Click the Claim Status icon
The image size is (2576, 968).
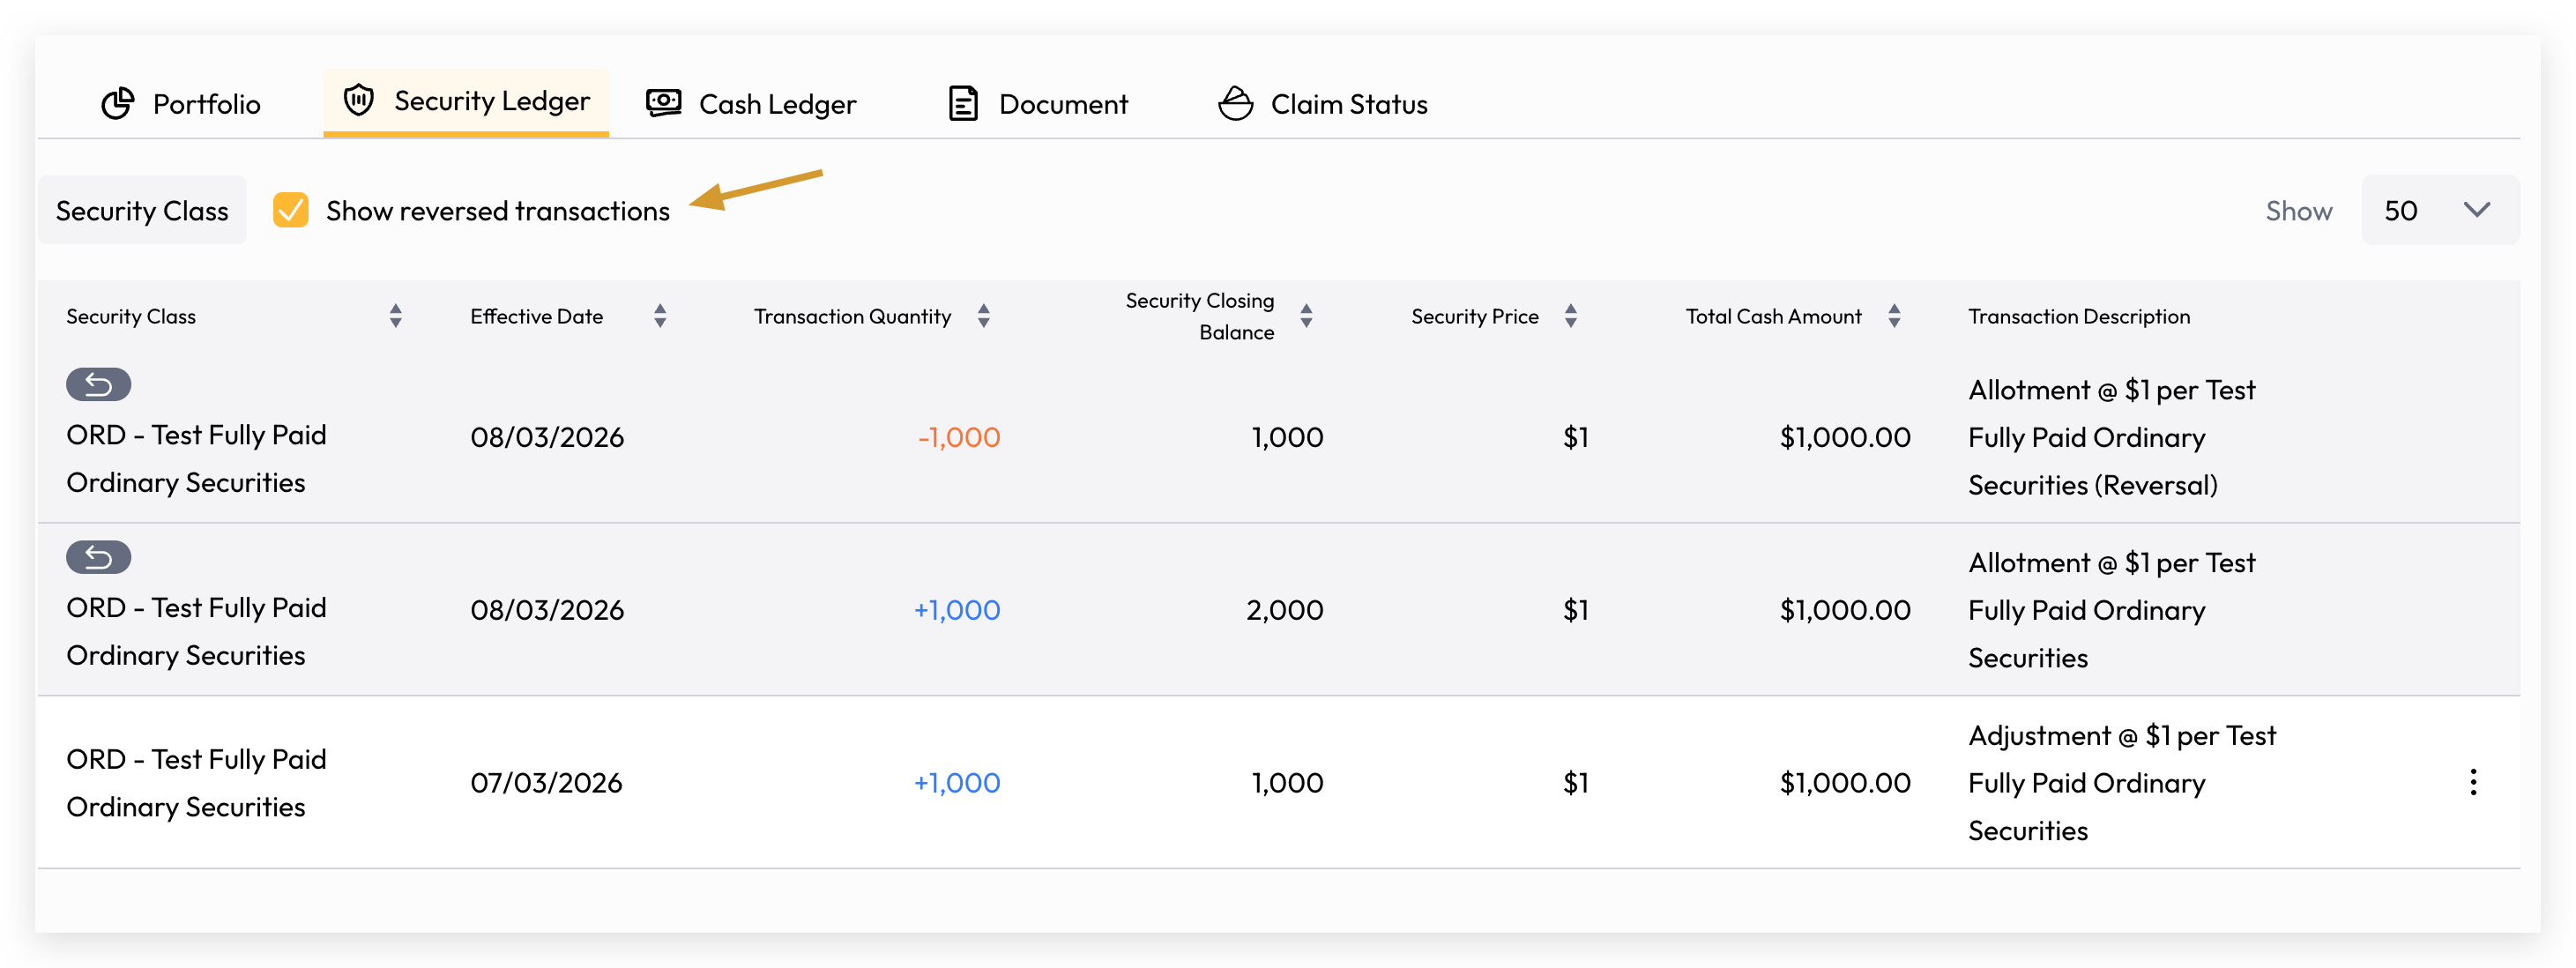tap(1236, 103)
